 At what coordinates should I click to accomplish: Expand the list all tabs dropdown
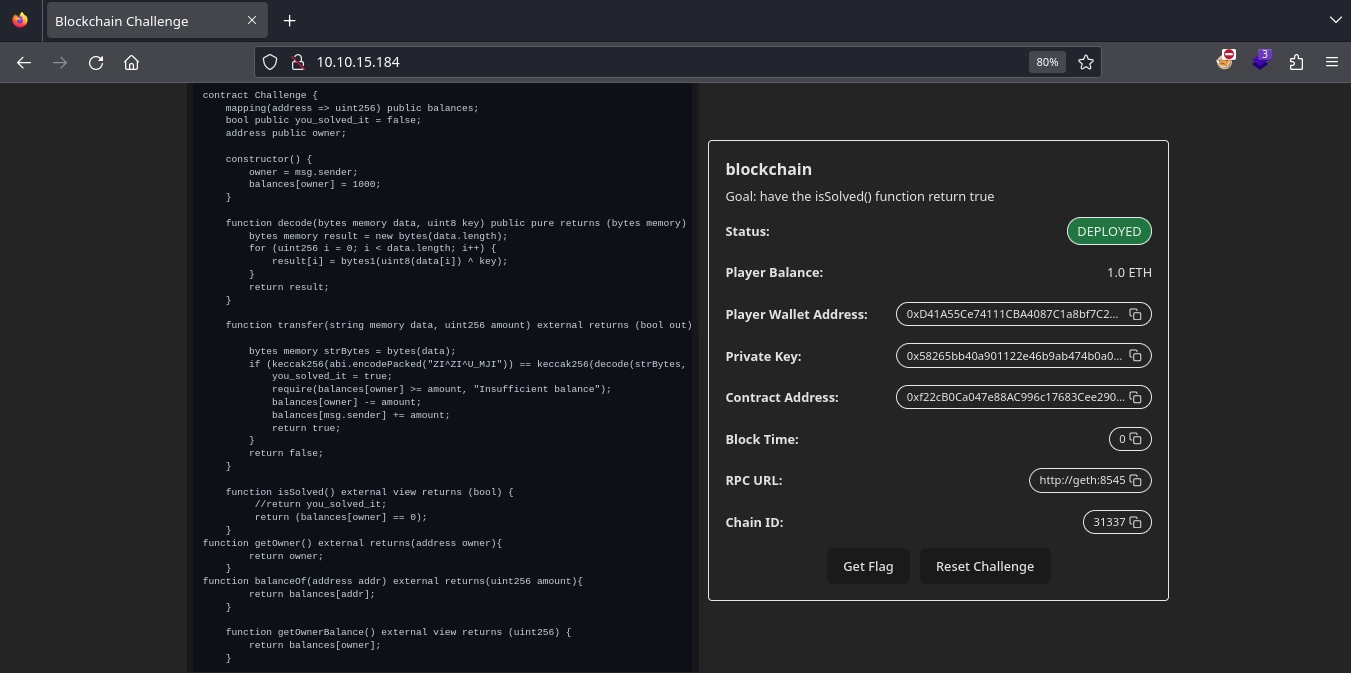click(x=1335, y=20)
